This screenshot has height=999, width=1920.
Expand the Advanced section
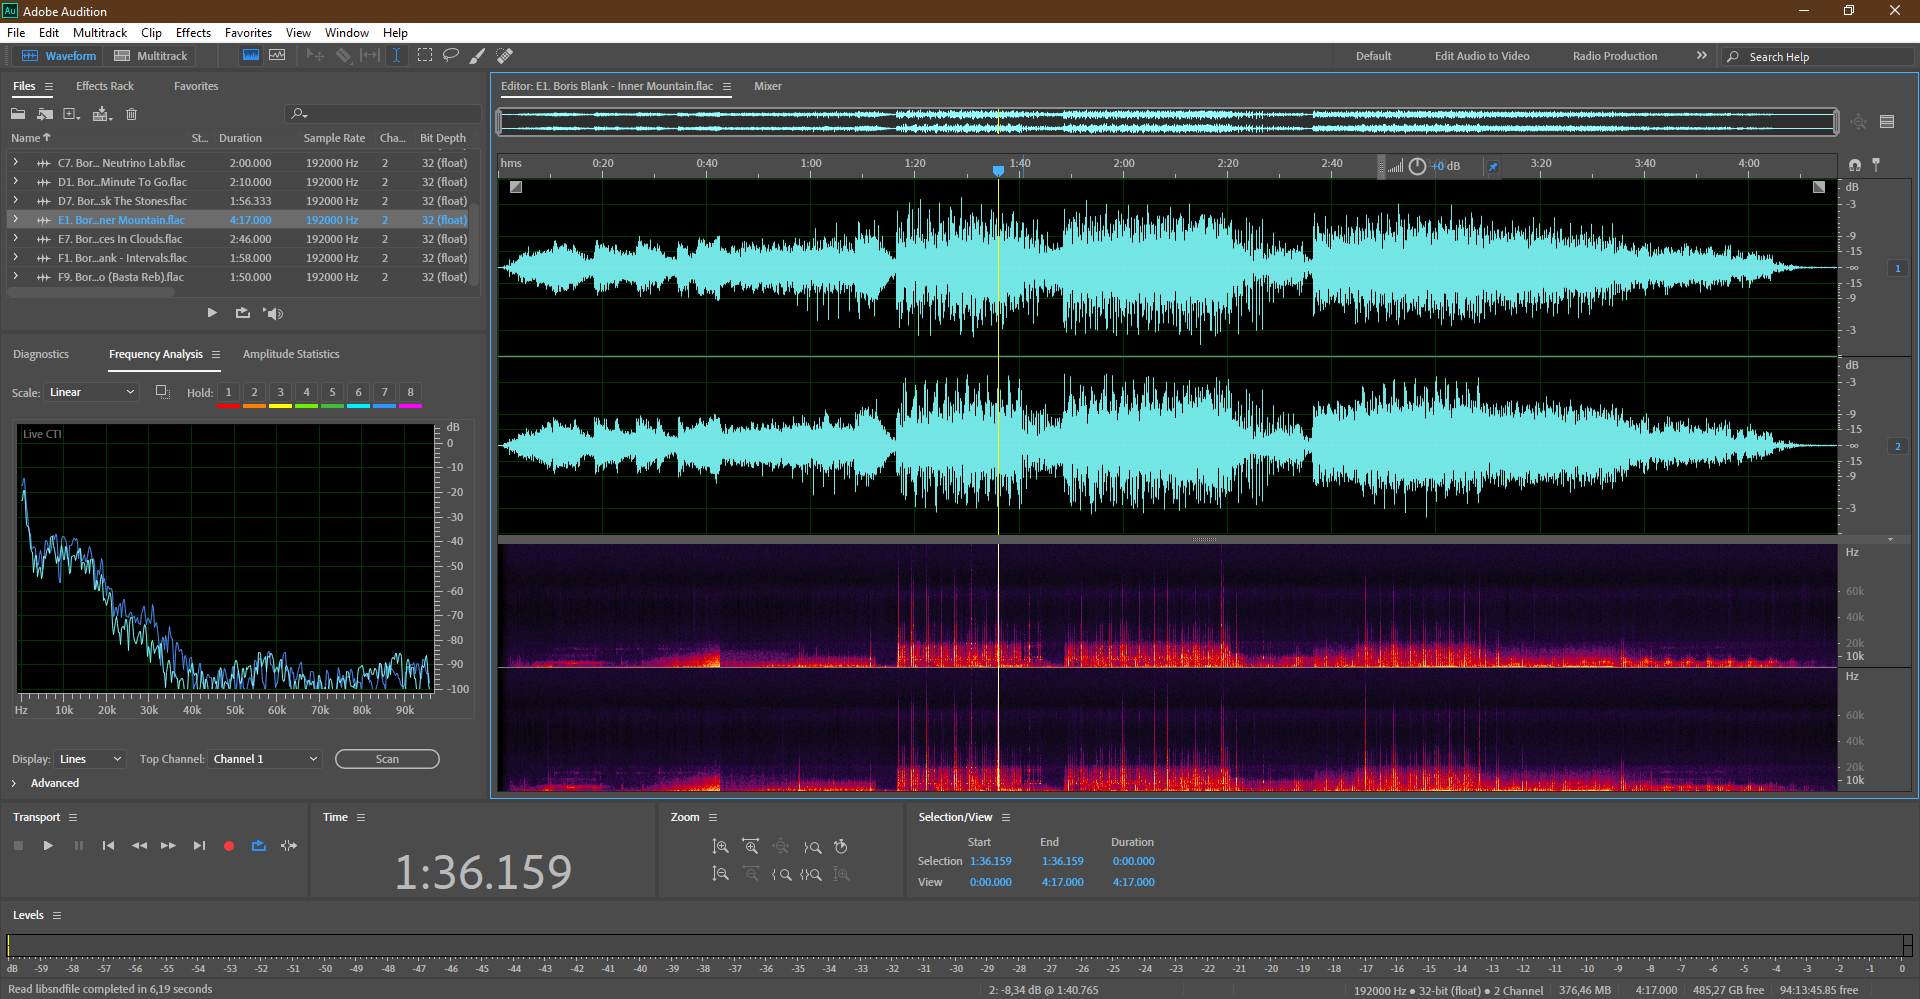click(x=14, y=783)
